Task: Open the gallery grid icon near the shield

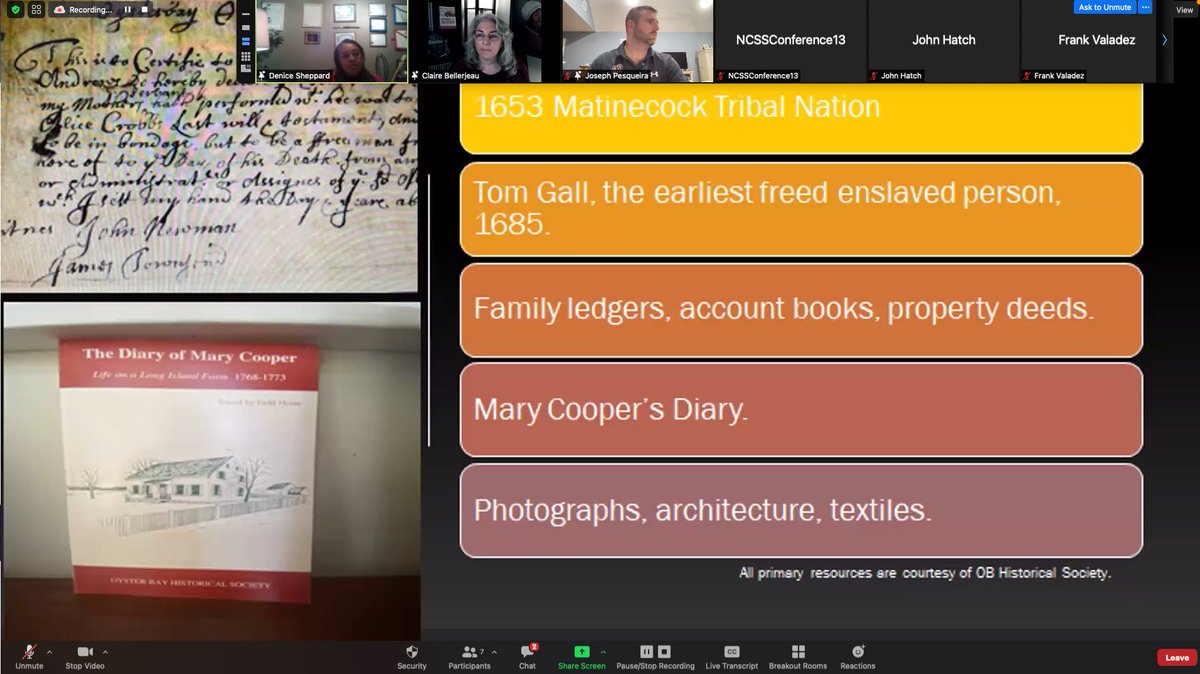Action: 35,10
